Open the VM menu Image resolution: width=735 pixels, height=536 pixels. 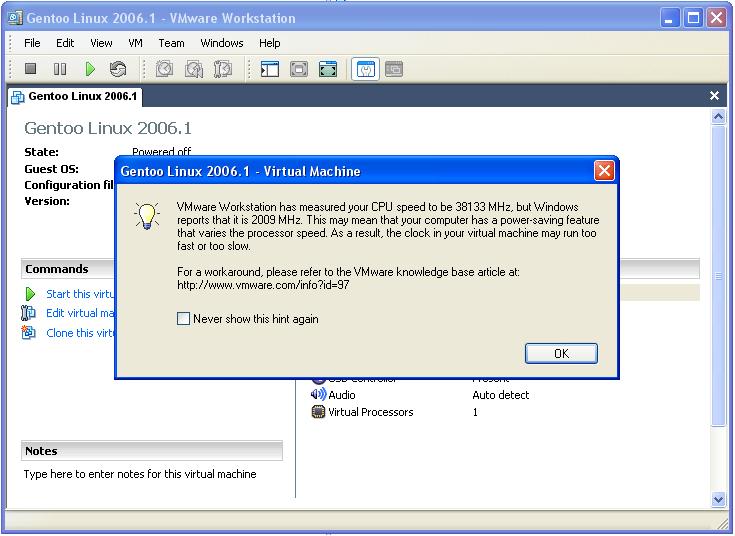135,43
